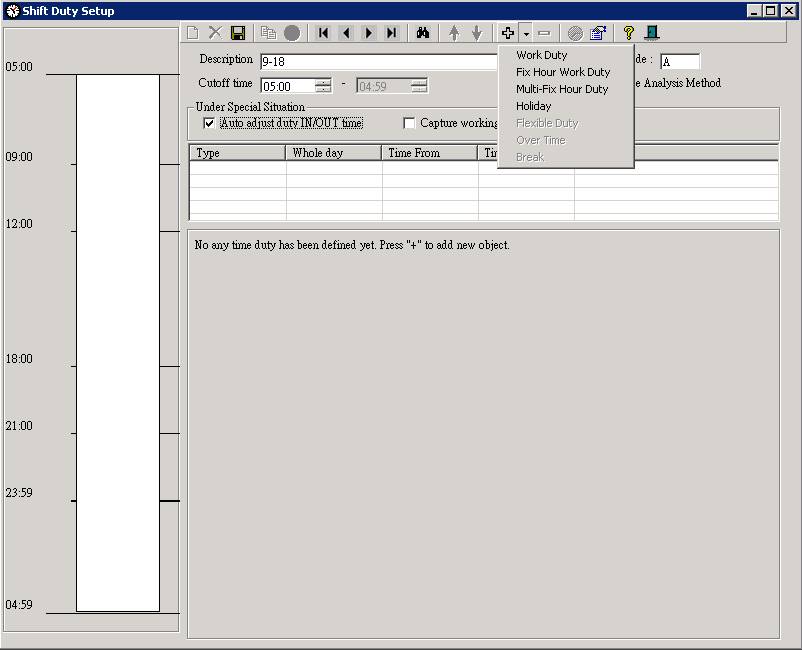Select Holiday from the add menu

pyautogui.click(x=533, y=106)
